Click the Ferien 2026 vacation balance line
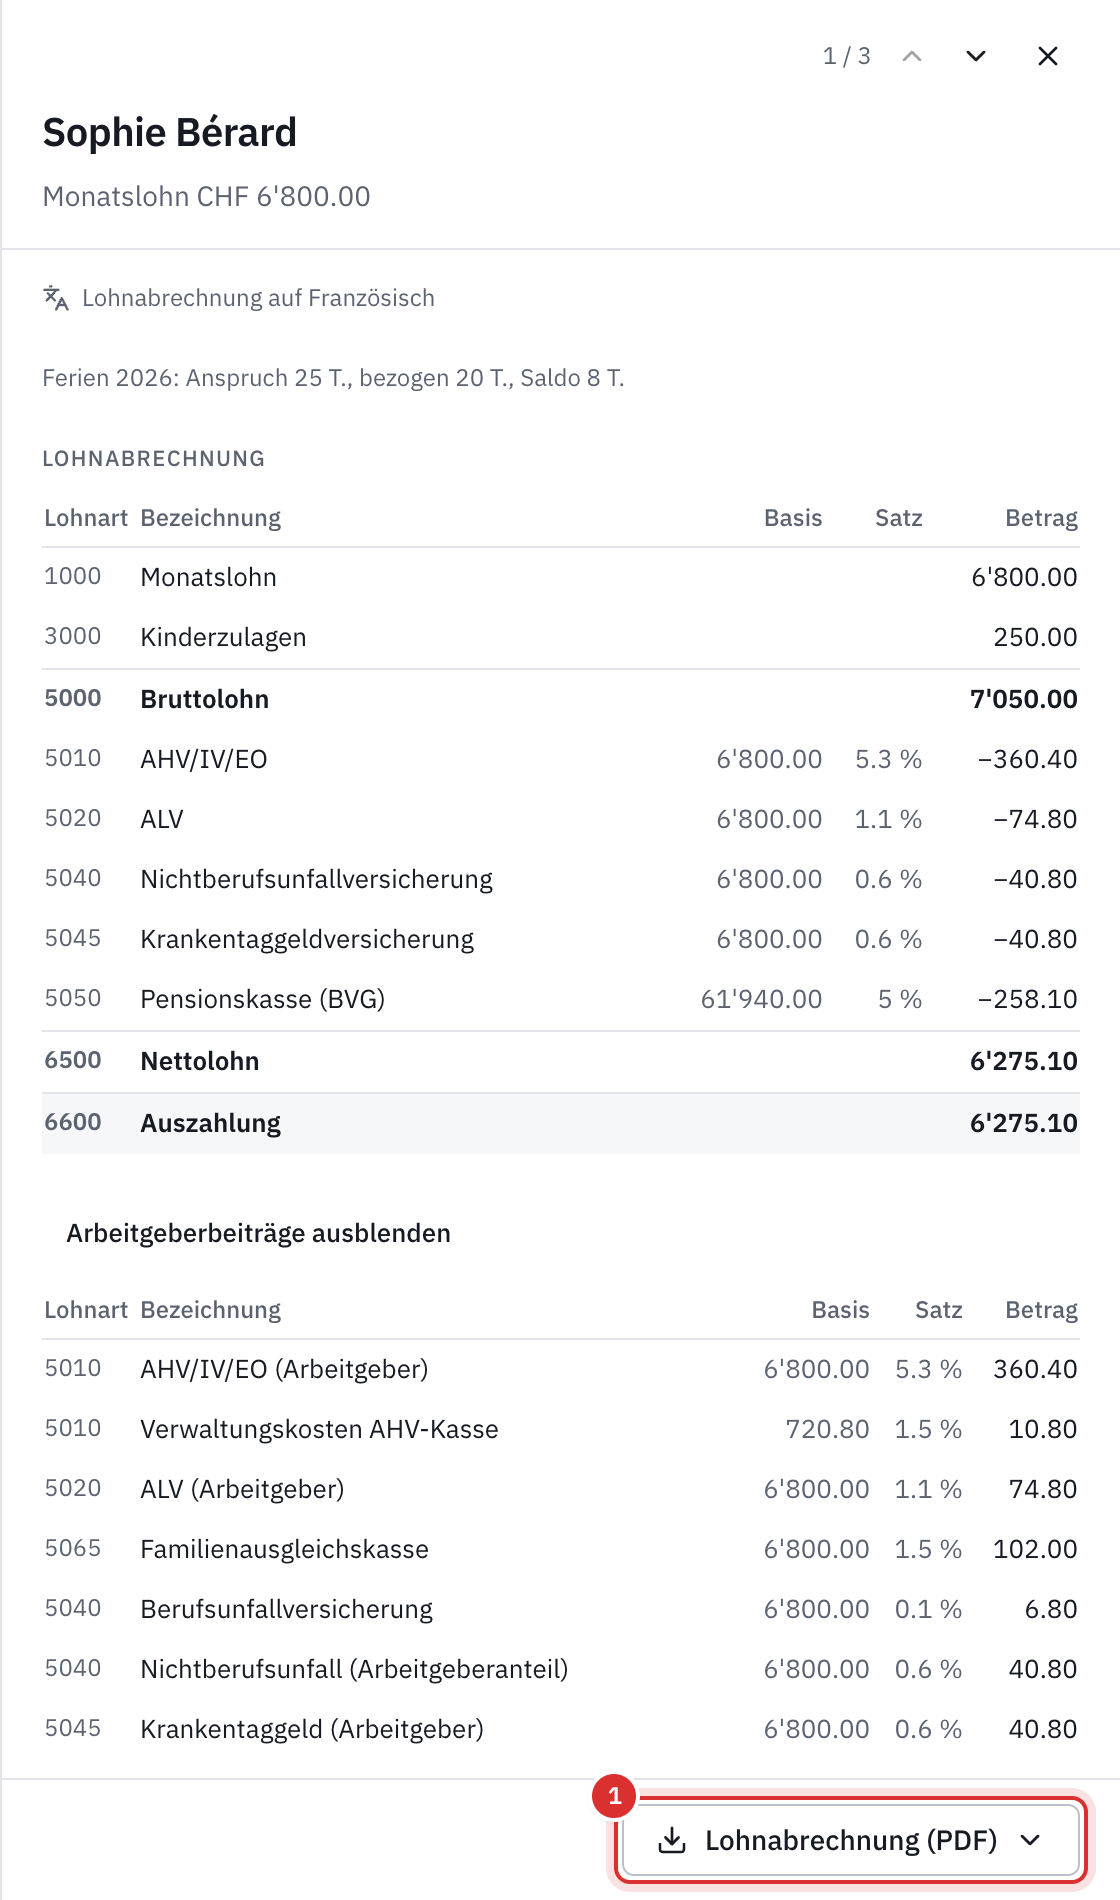 pyautogui.click(x=333, y=378)
